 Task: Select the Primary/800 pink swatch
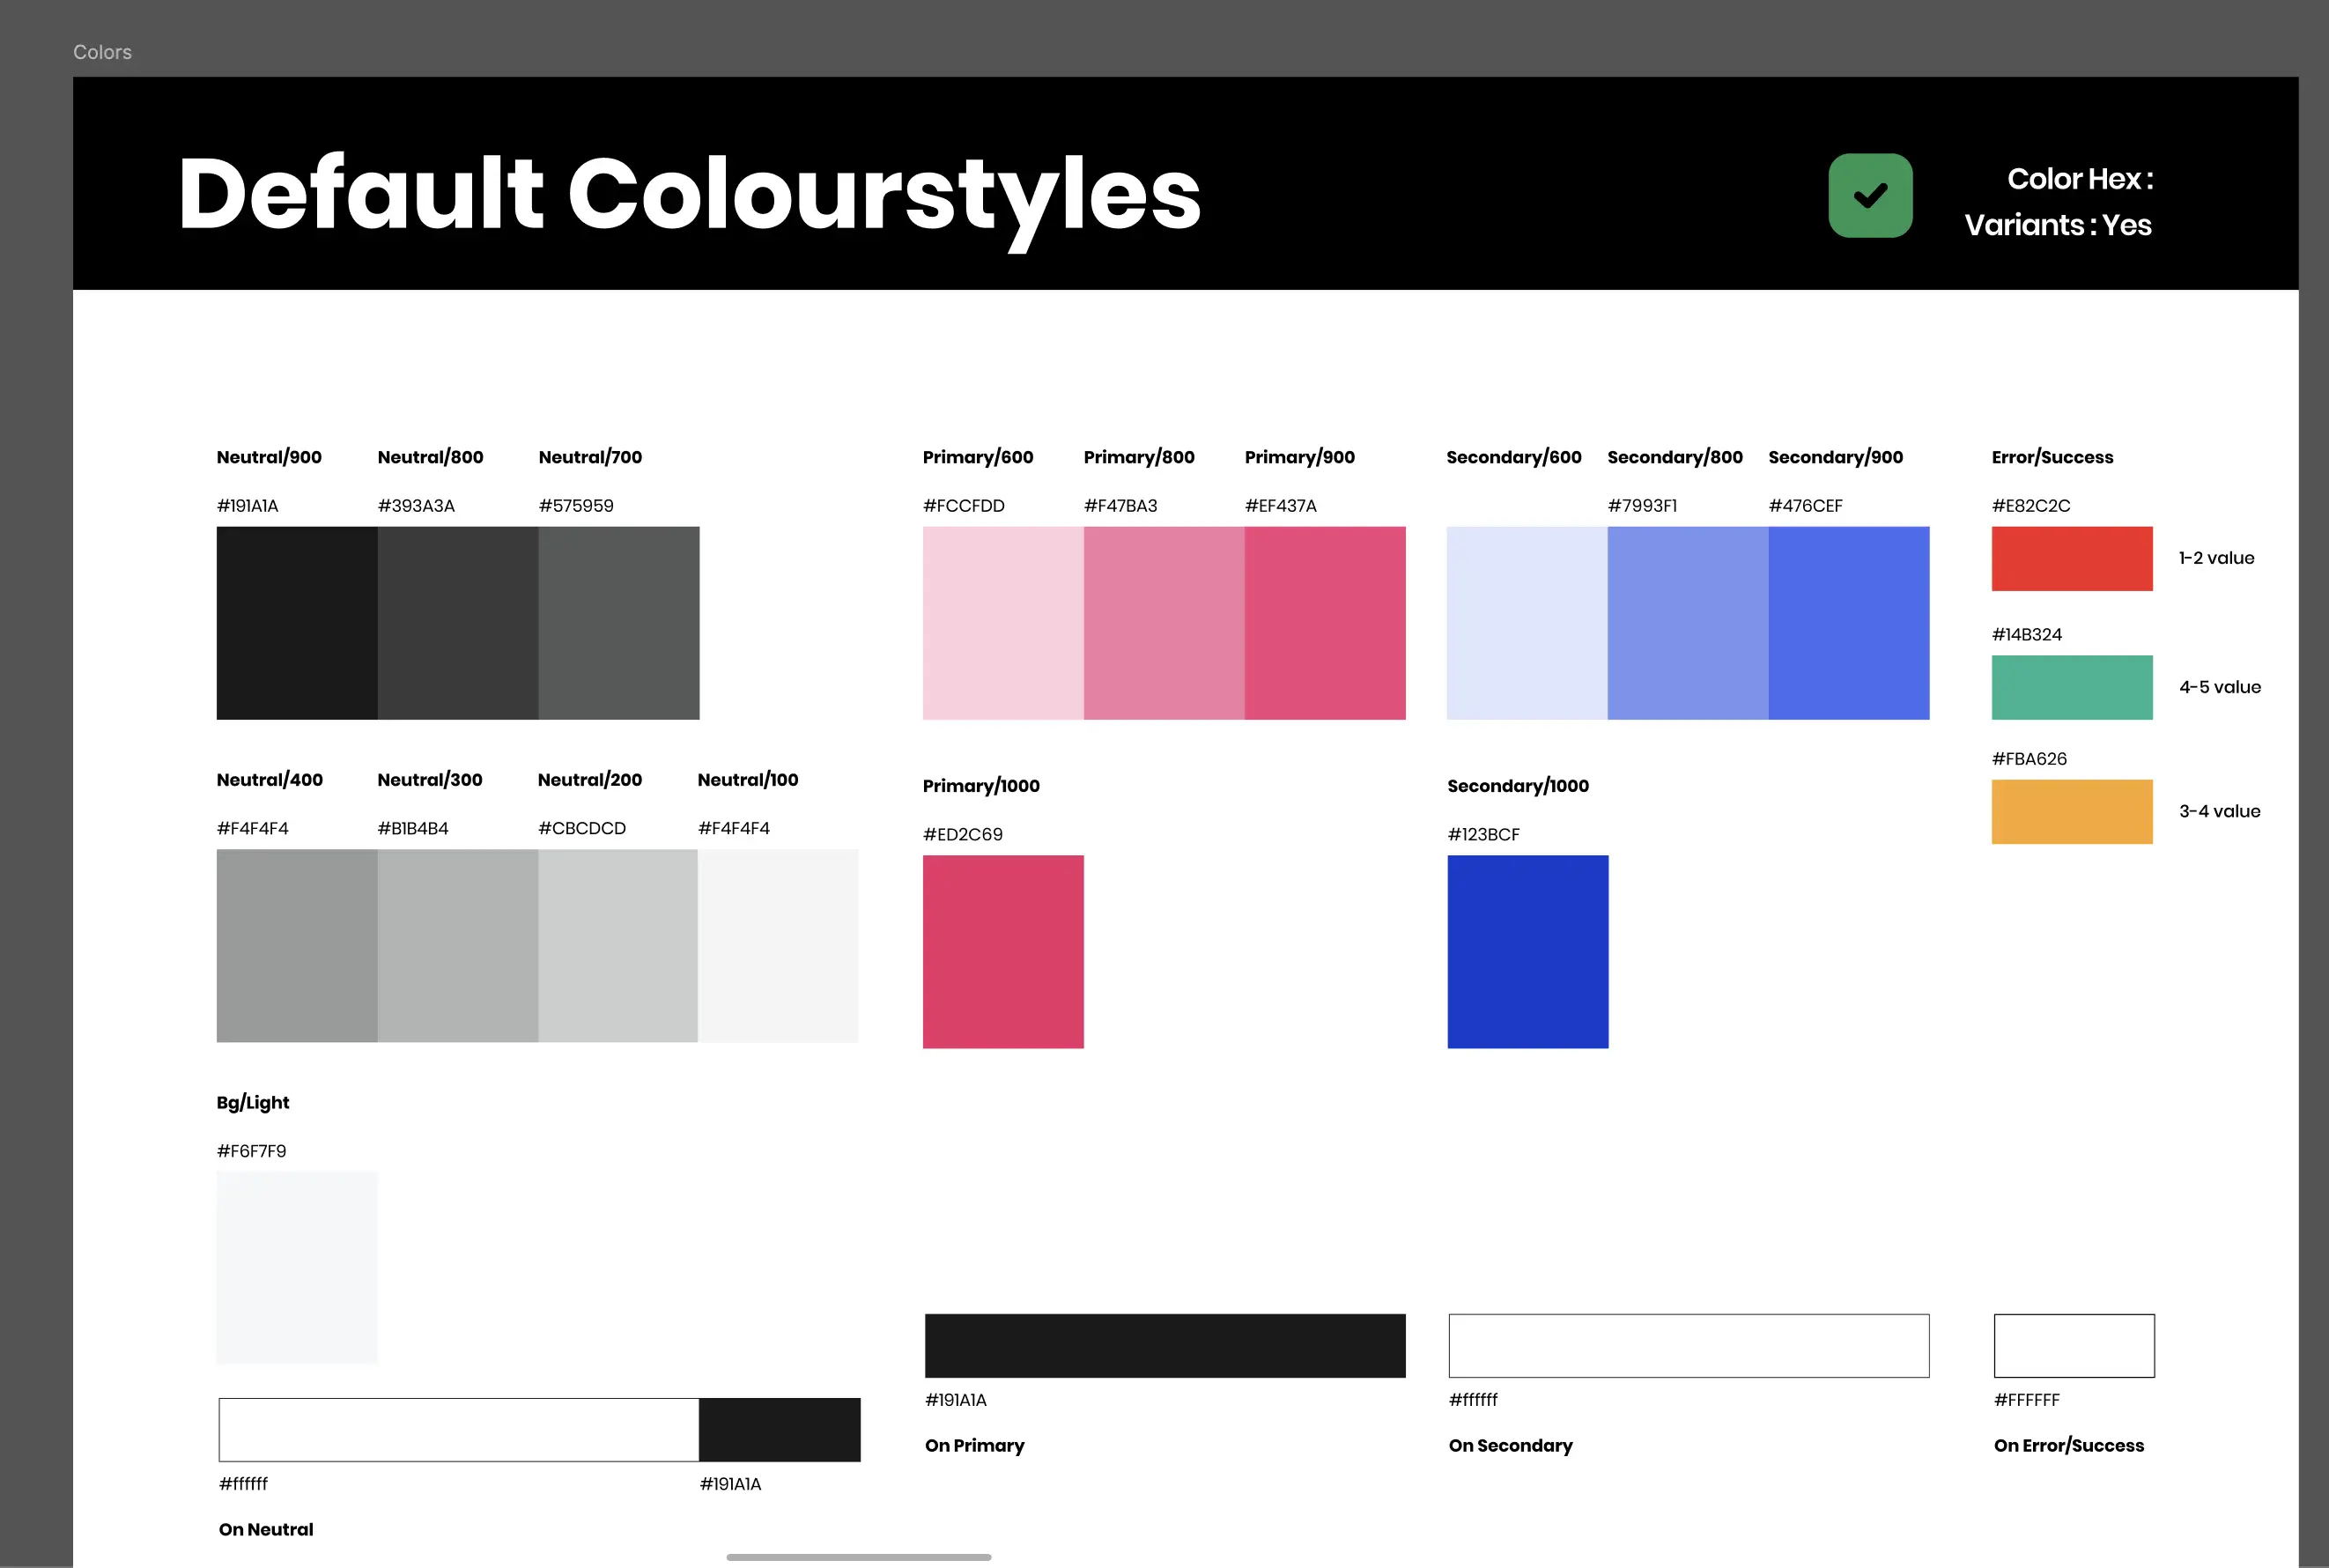point(1164,623)
